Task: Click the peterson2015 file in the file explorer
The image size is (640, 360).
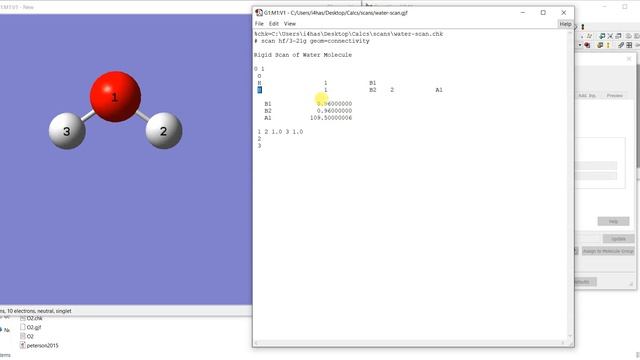Action: 39,346
